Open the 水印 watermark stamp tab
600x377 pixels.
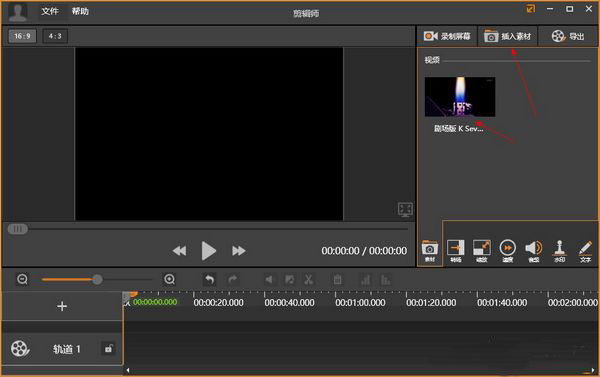(559, 251)
